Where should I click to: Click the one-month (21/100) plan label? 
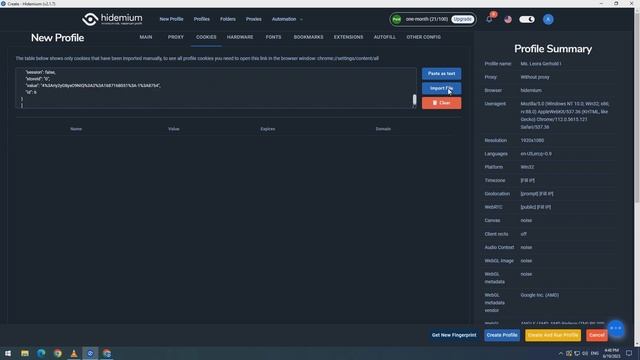[x=427, y=19]
